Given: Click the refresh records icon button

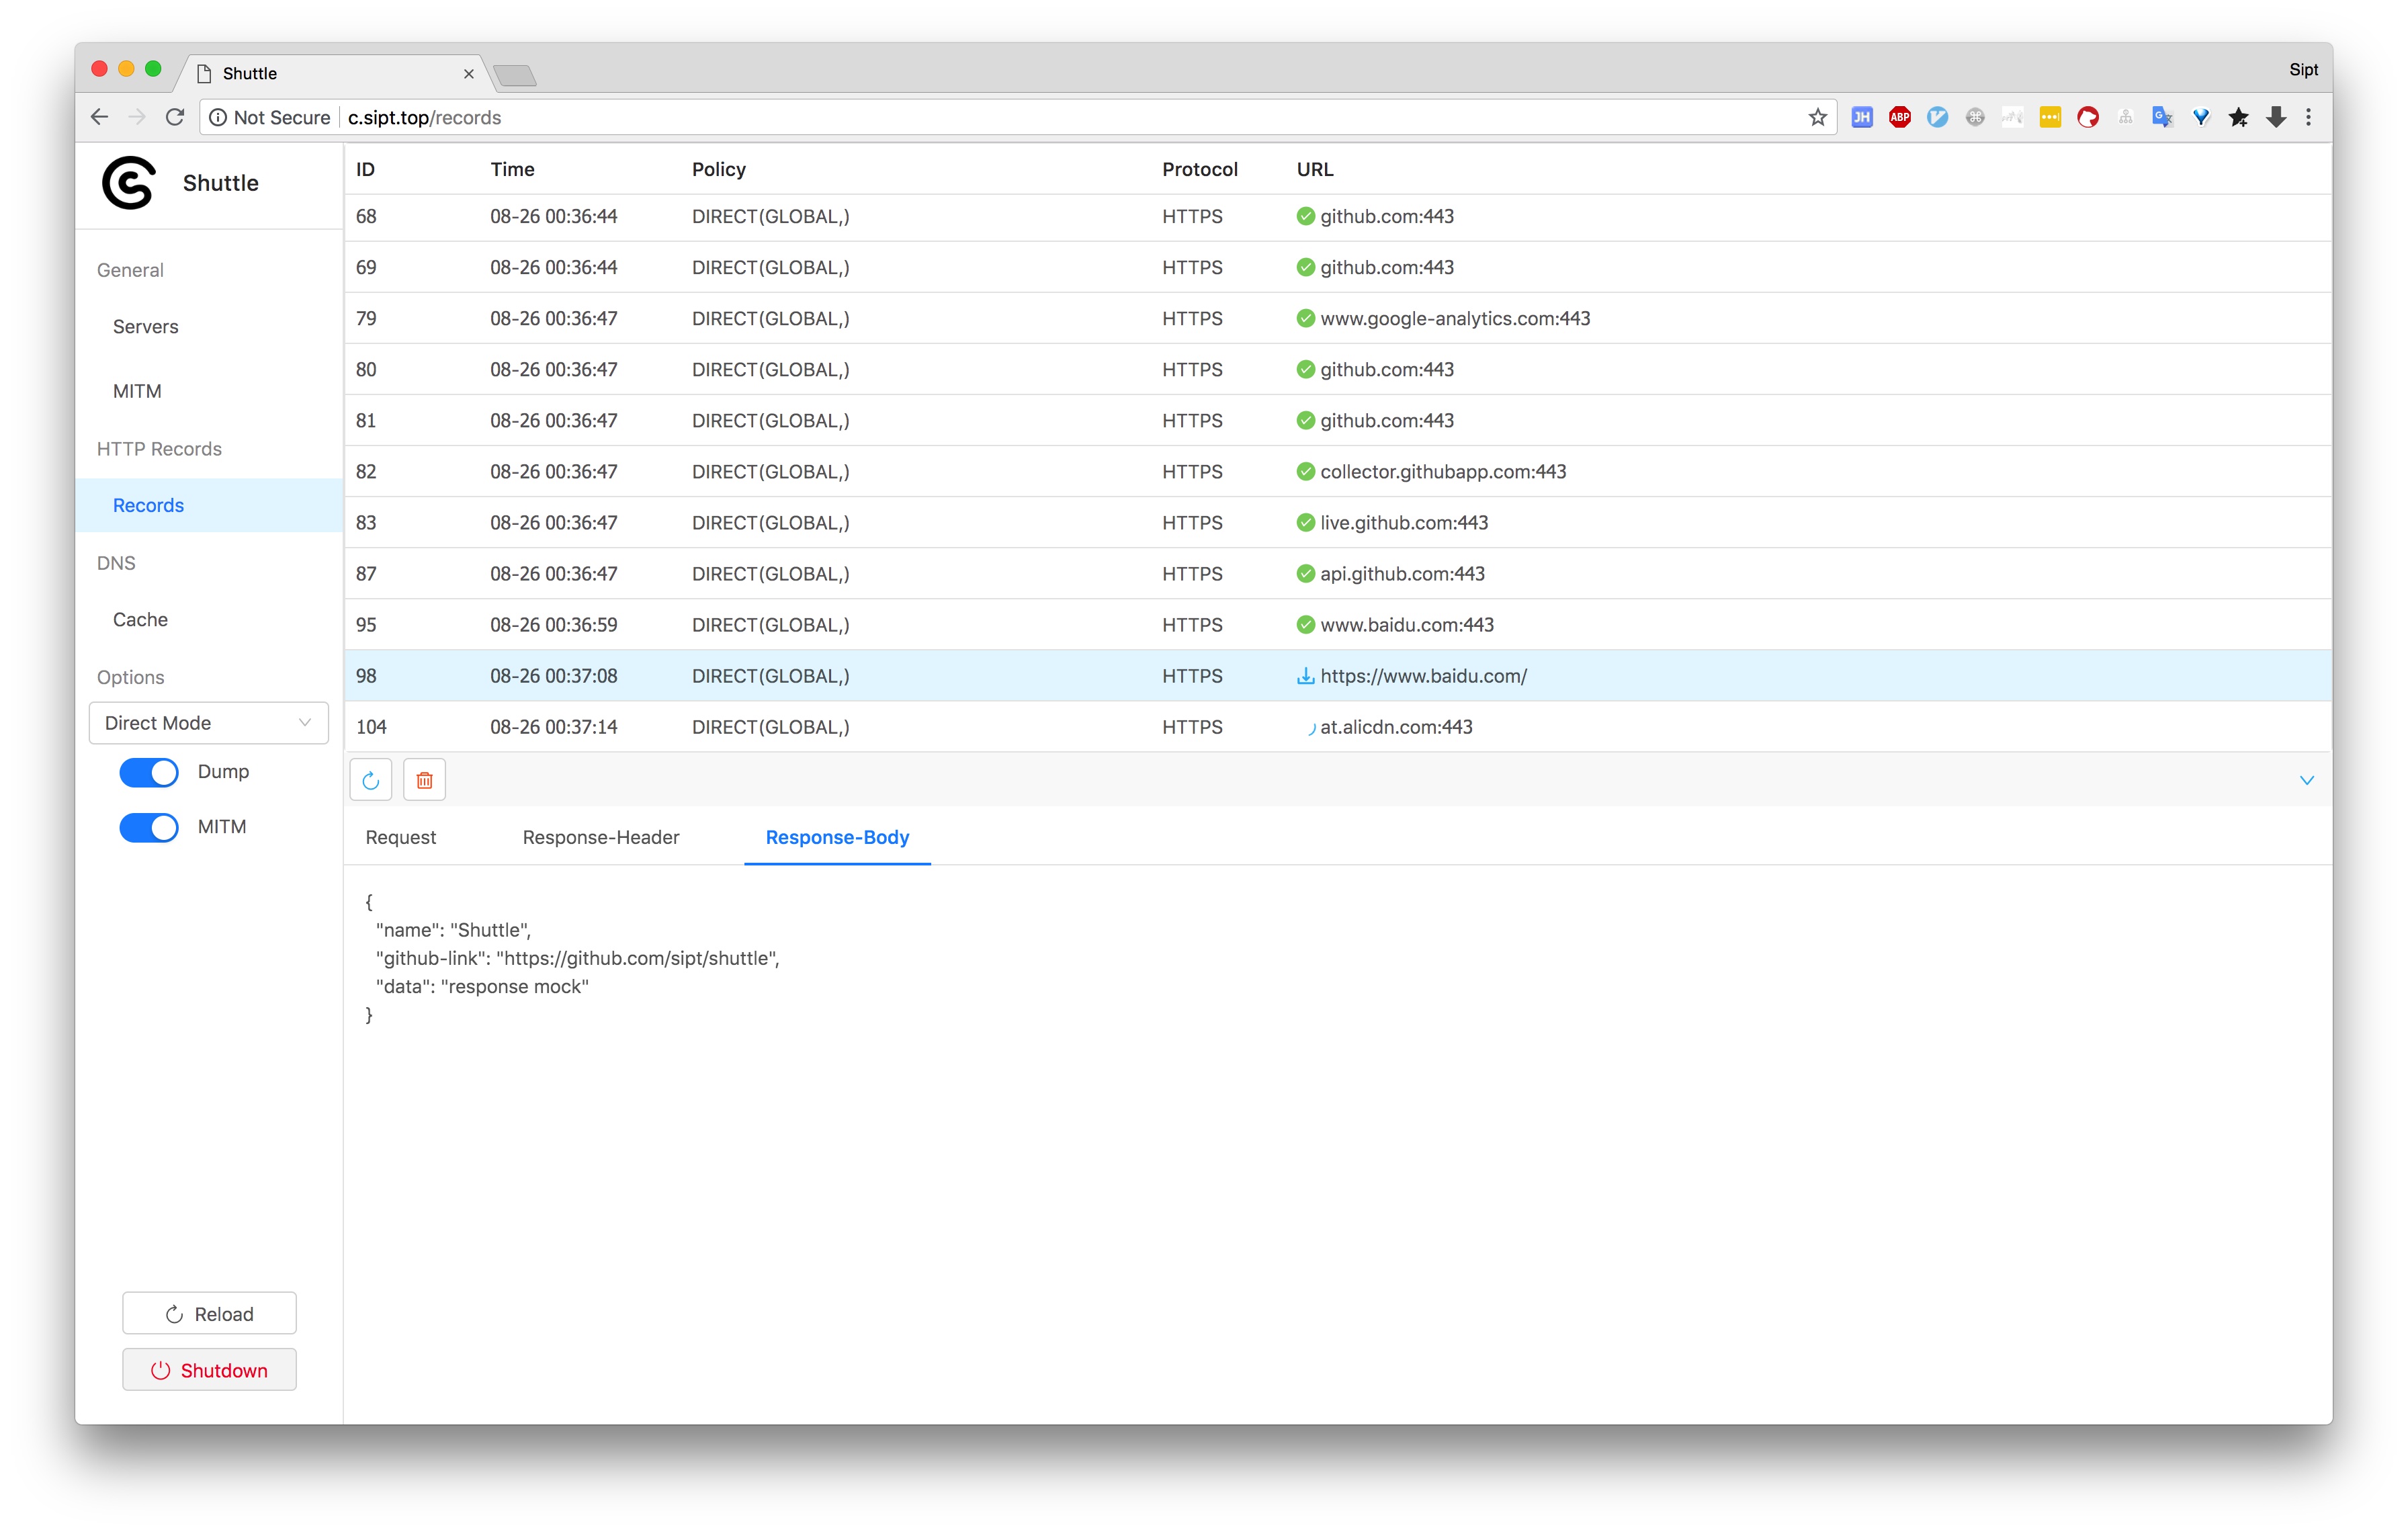Looking at the screenshot, I should [370, 780].
